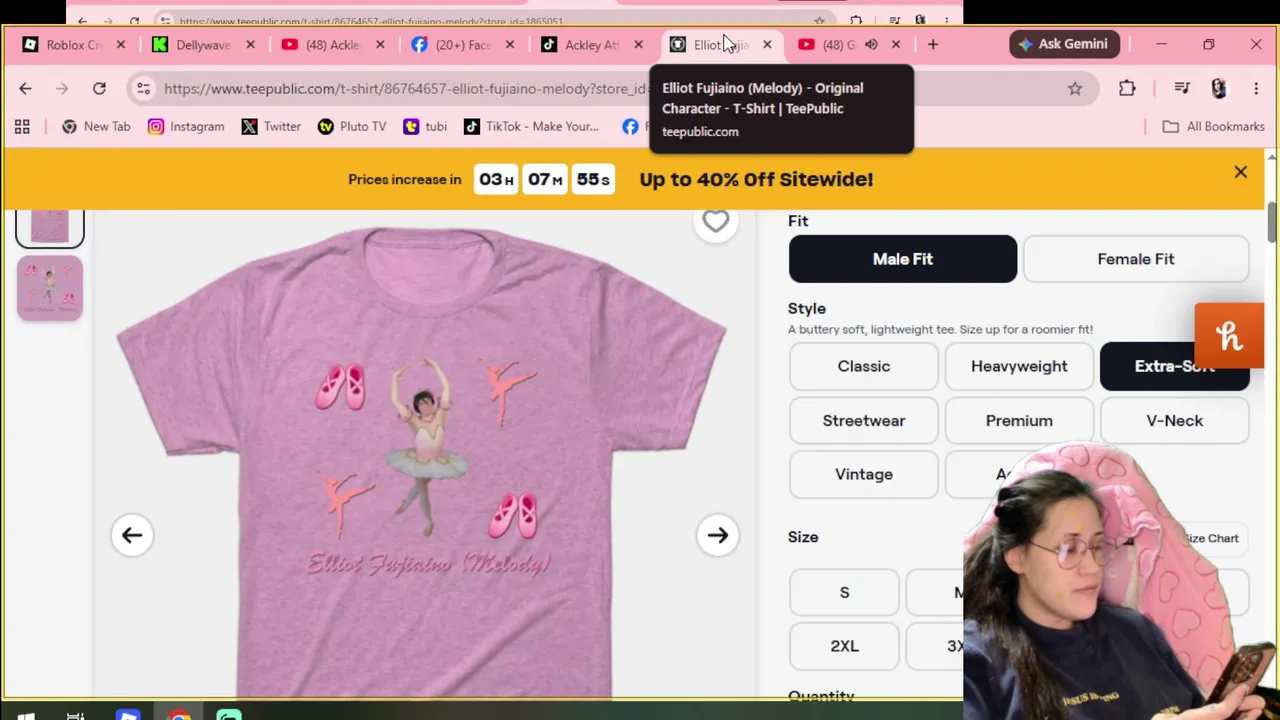Open the tubi bookmark
1280x720 pixels.
425,126
